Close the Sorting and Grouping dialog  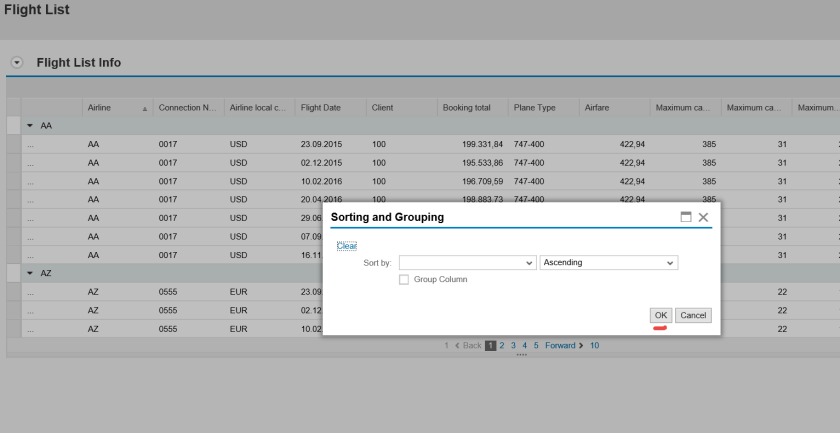pos(703,217)
